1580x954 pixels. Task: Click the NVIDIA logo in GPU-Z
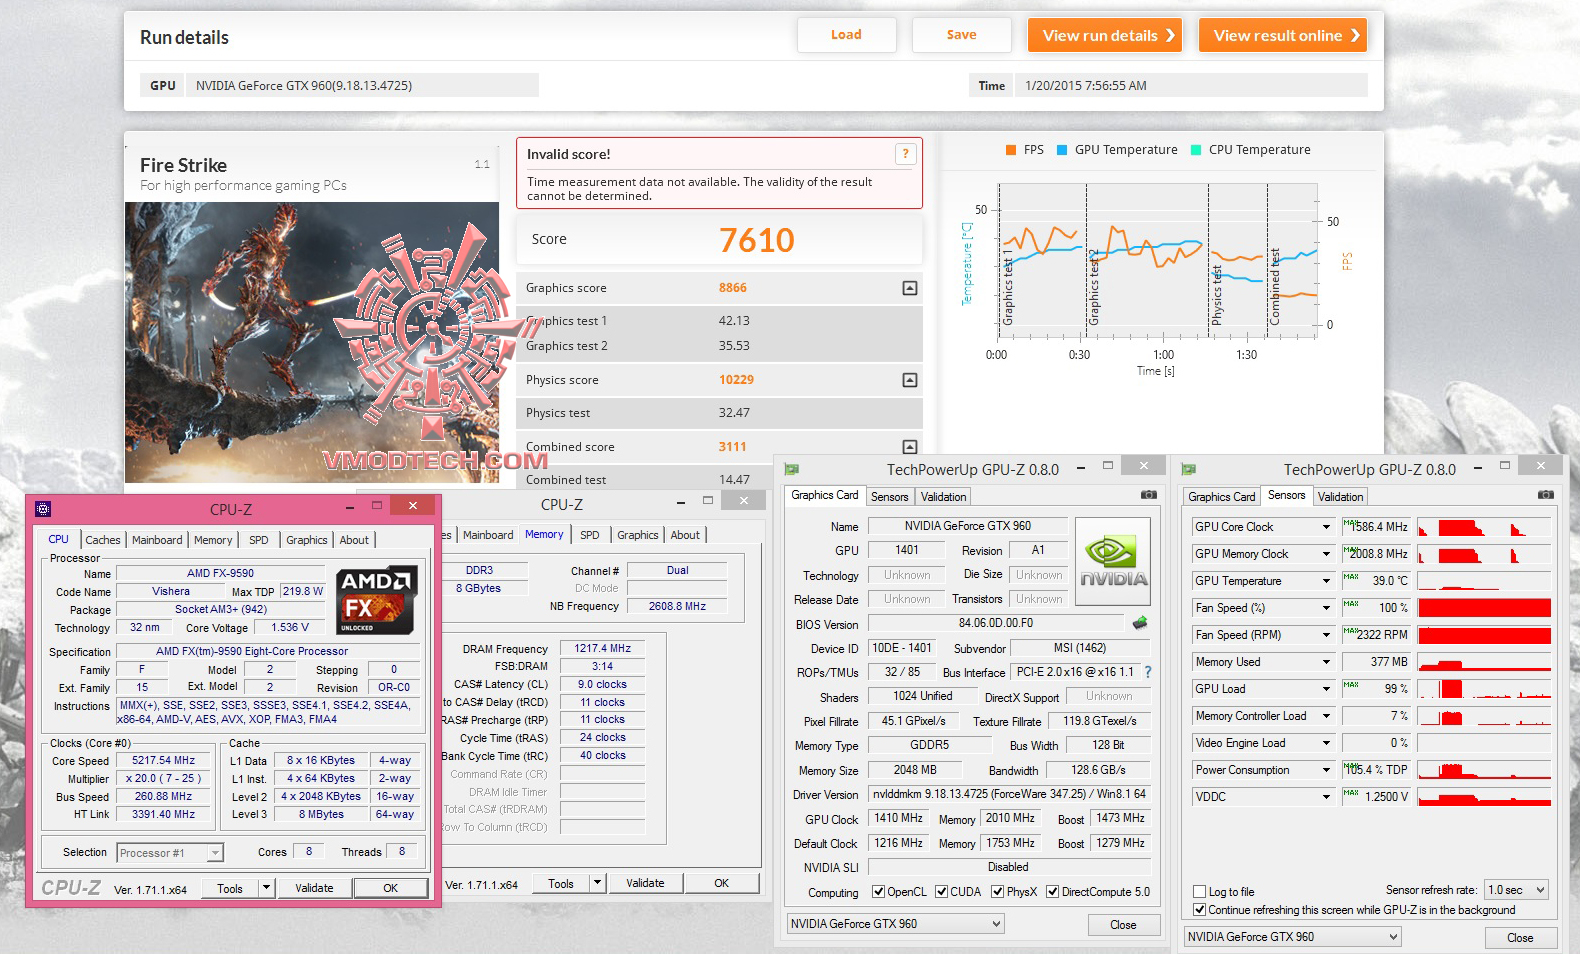pyautogui.click(x=1113, y=562)
